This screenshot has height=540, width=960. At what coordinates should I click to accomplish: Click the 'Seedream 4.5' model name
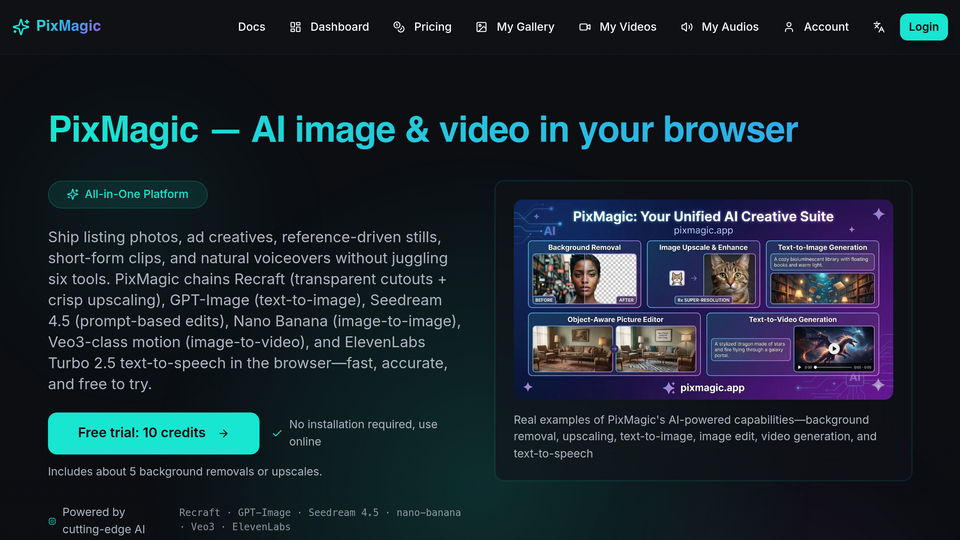pyautogui.click(x=343, y=512)
